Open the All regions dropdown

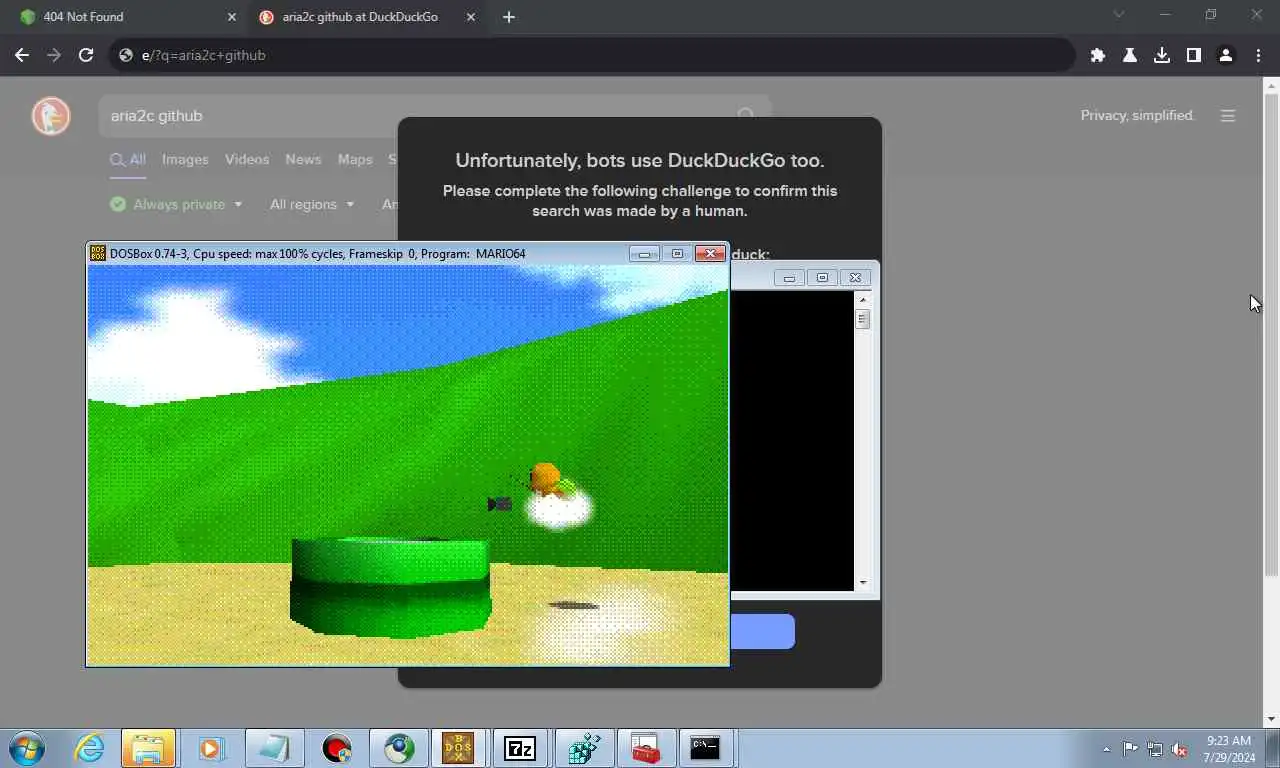[312, 204]
